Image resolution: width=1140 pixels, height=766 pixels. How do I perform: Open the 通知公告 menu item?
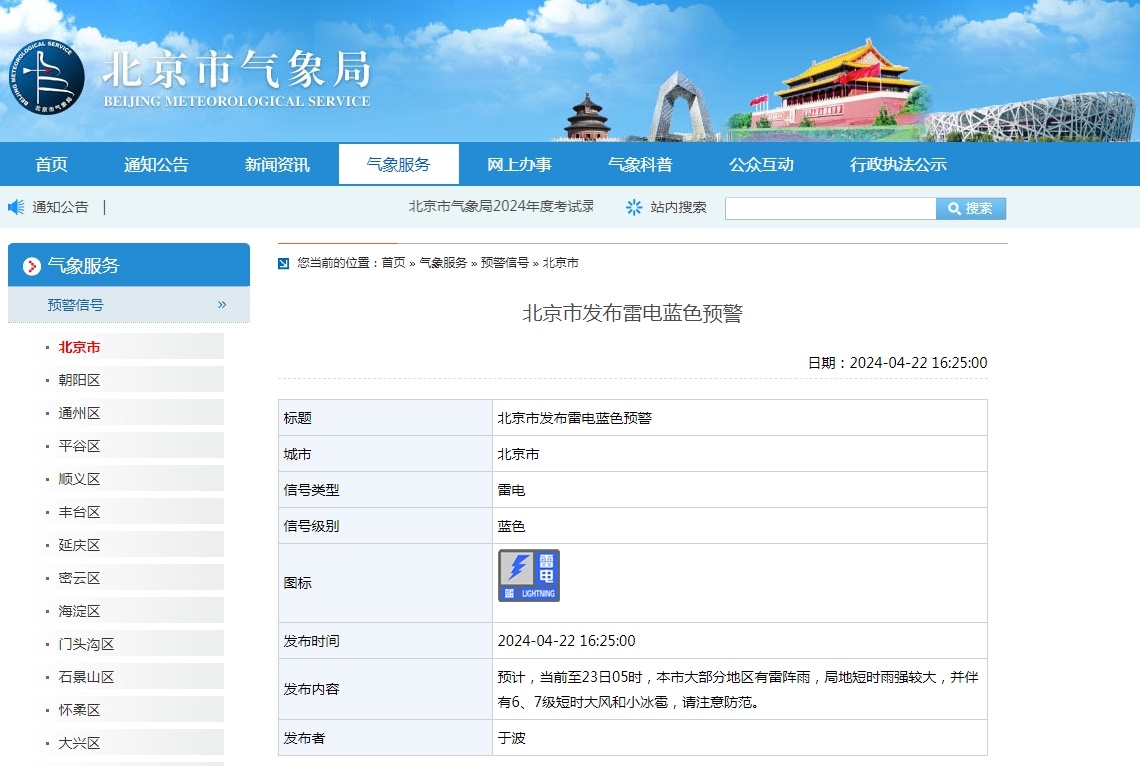point(156,164)
